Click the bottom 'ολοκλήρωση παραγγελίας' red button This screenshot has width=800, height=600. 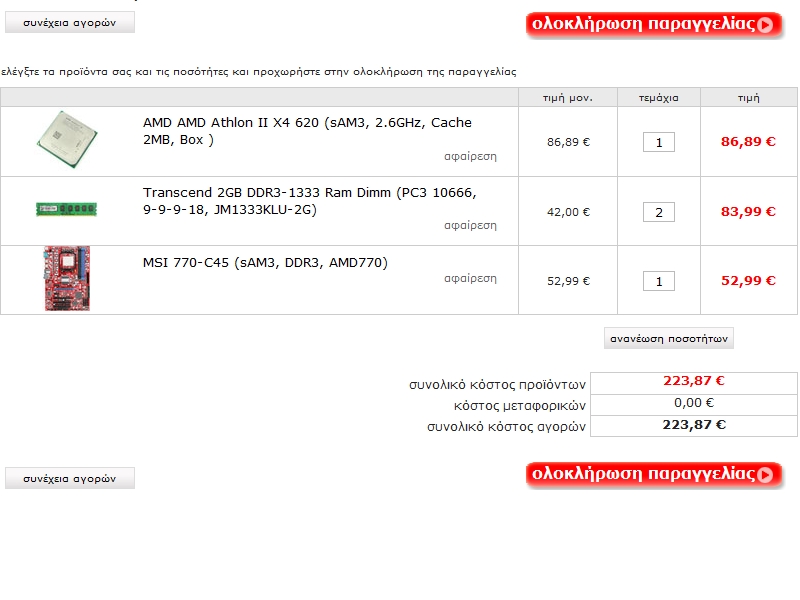click(x=654, y=474)
